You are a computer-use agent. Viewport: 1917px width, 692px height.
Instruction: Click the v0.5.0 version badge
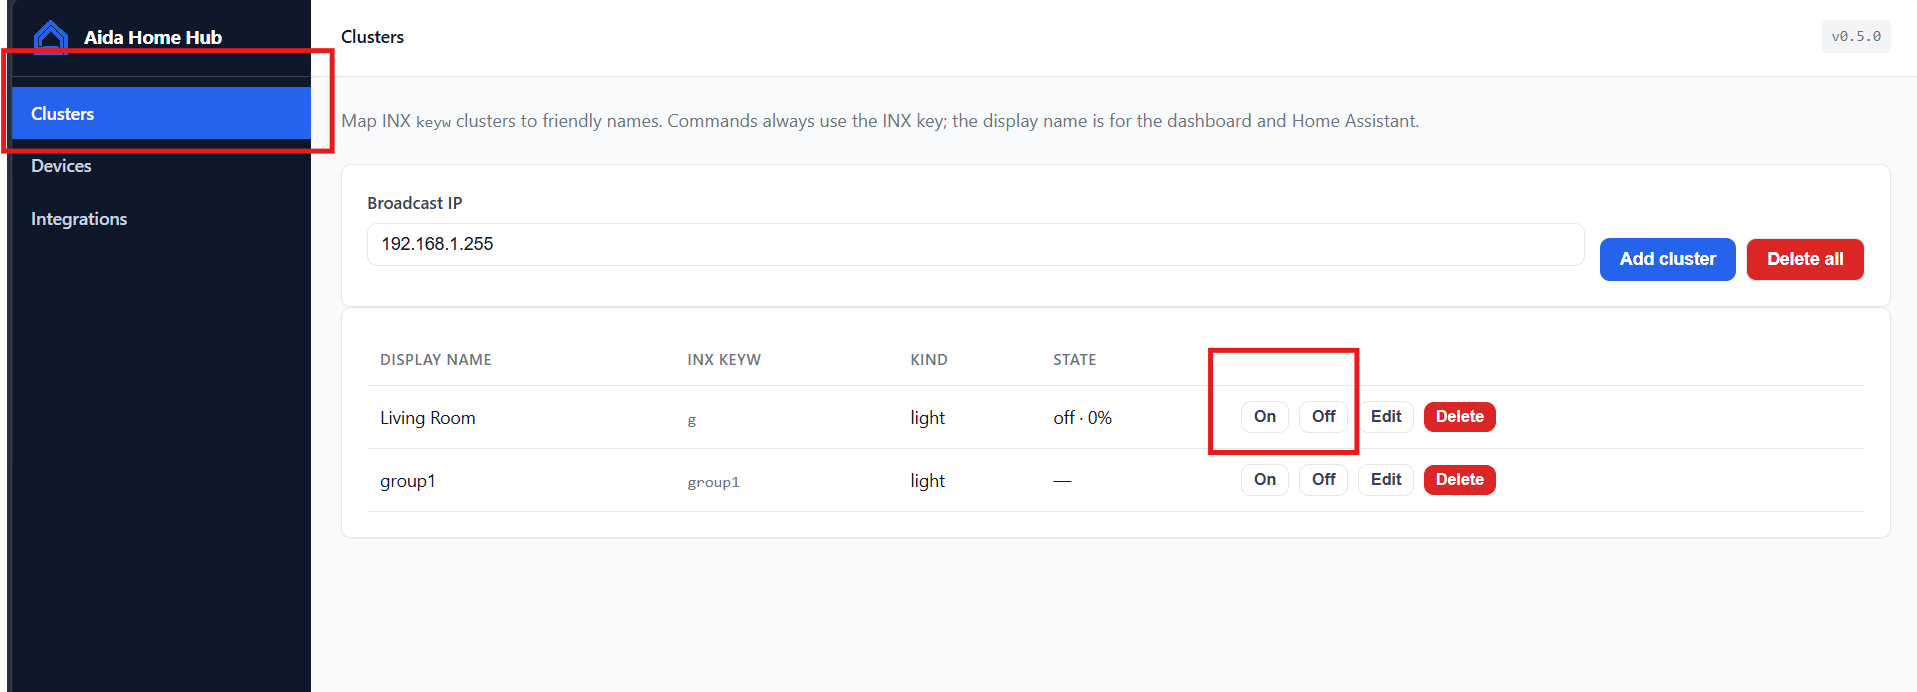(x=1855, y=36)
